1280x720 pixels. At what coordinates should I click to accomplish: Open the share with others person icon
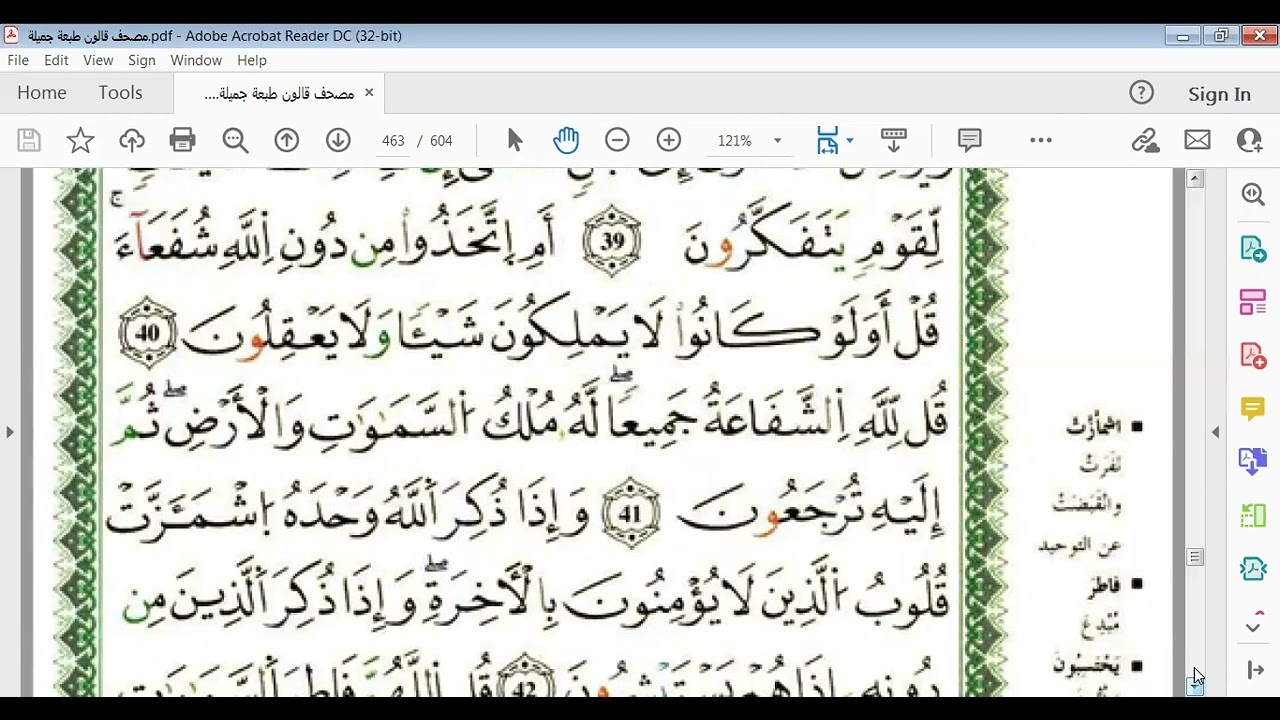click(x=1249, y=140)
